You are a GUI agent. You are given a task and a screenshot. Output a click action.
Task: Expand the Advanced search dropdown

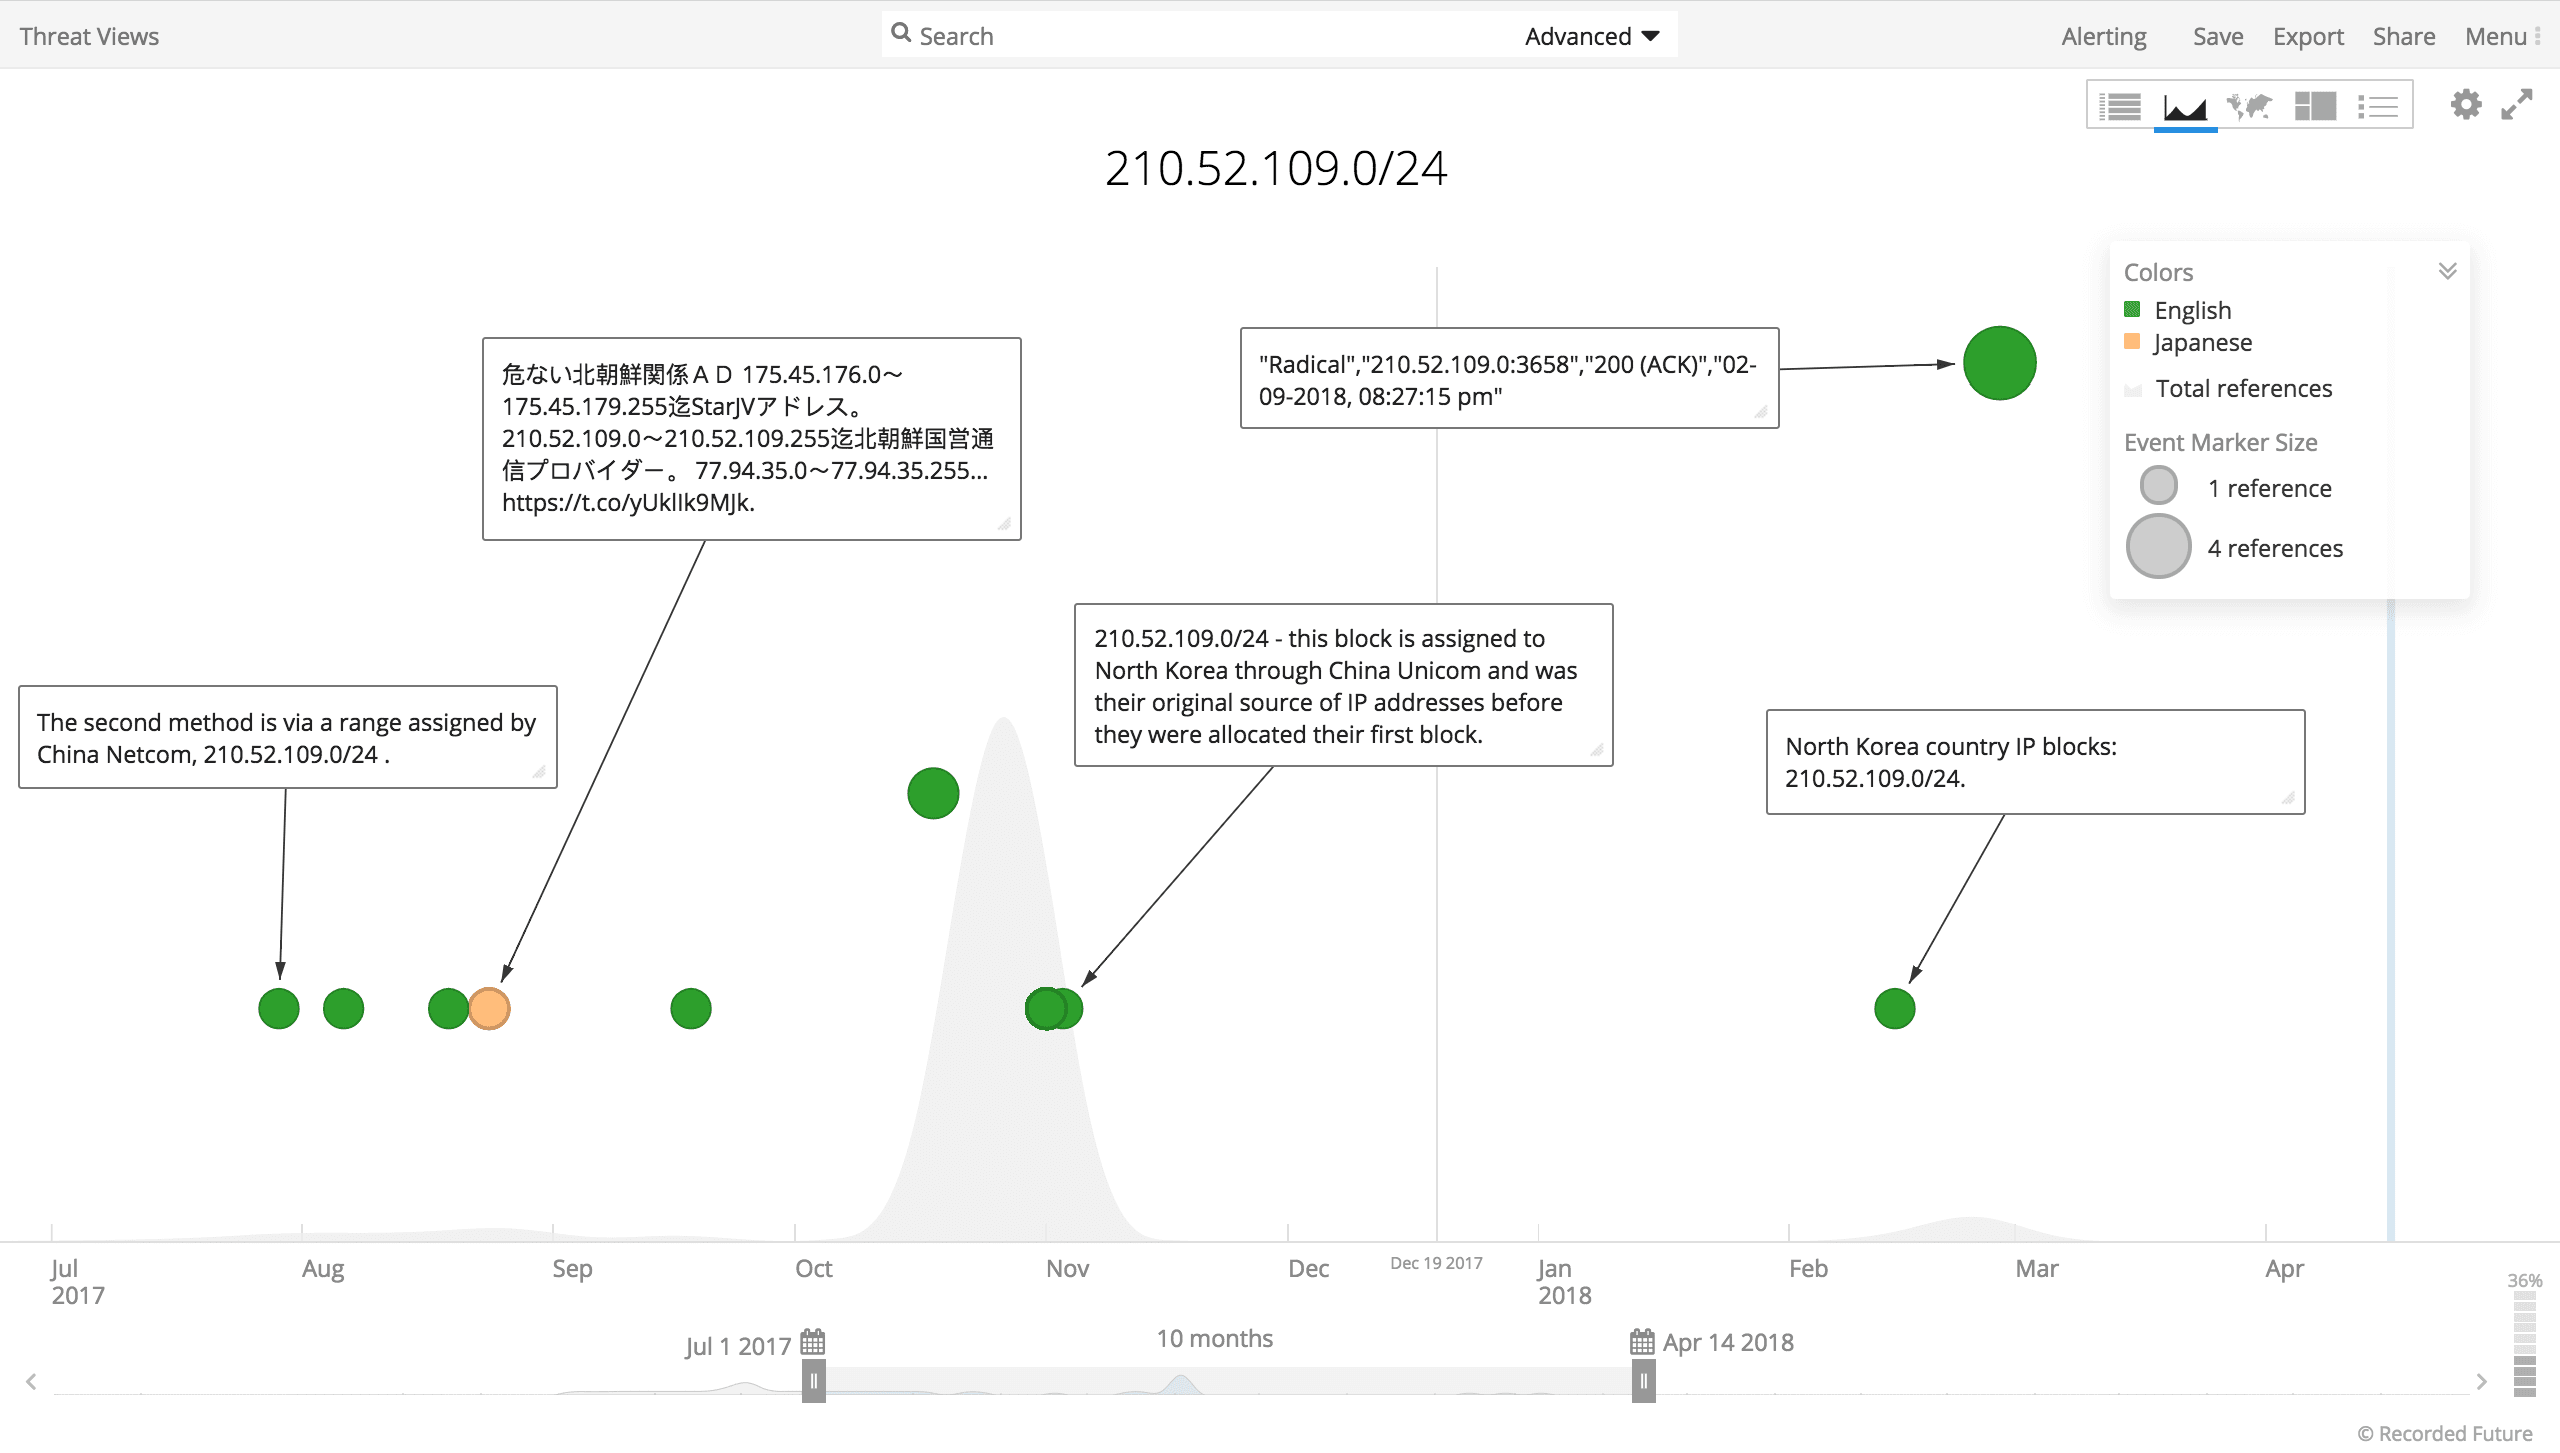click(x=1589, y=33)
